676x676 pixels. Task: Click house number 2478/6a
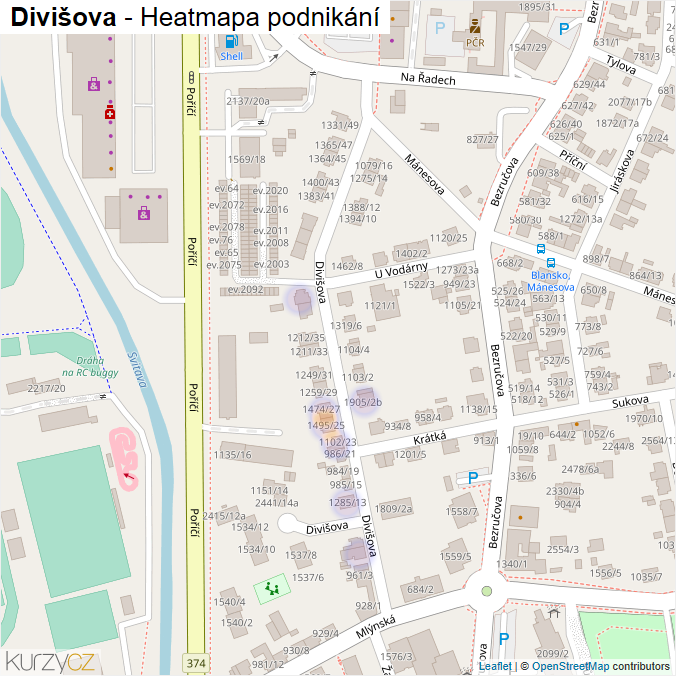click(580, 469)
